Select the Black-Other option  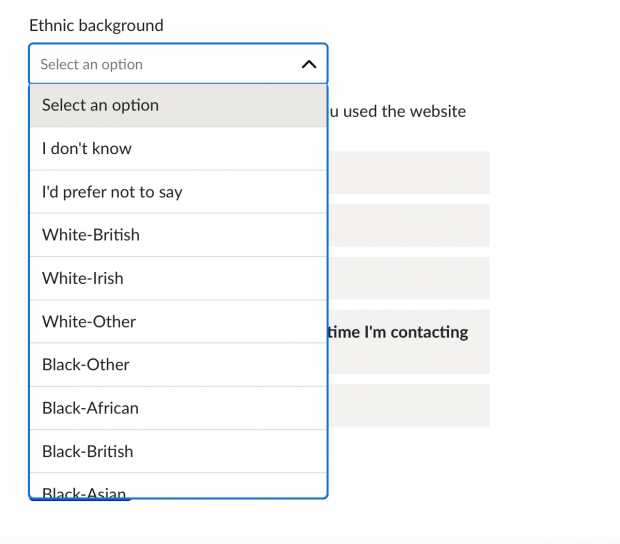click(178, 365)
